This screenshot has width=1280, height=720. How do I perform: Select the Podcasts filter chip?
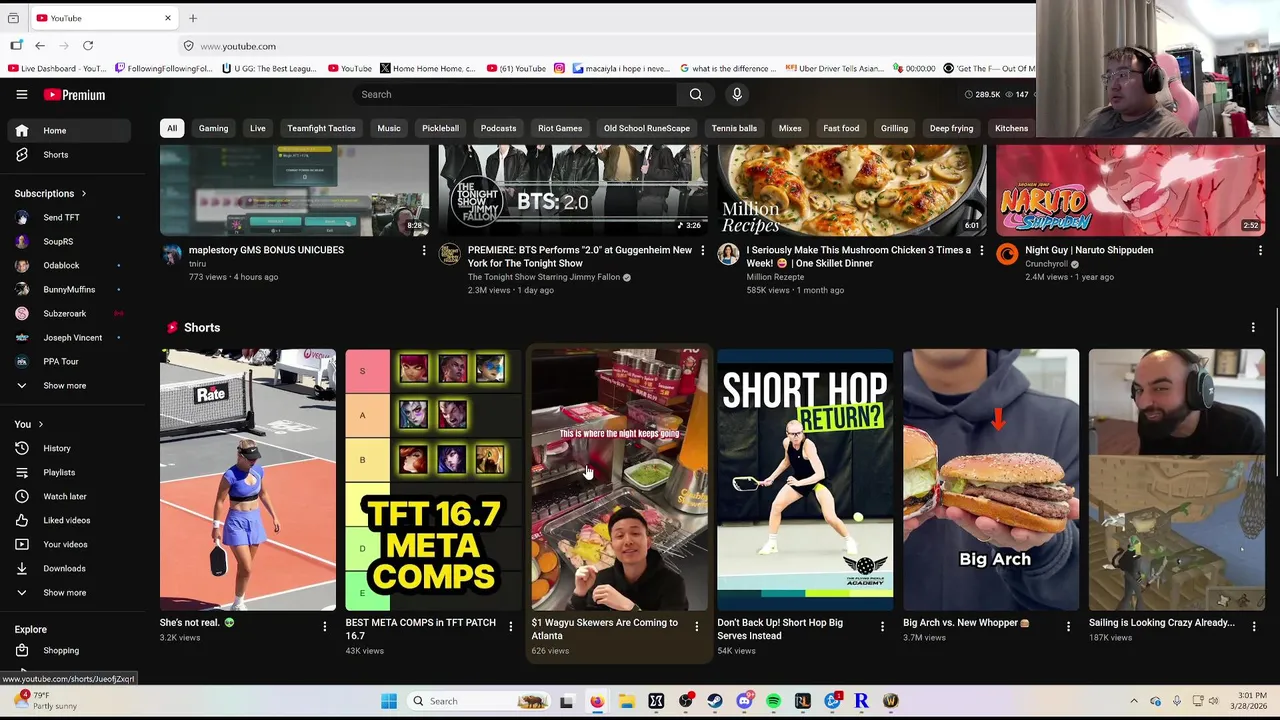click(x=498, y=128)
